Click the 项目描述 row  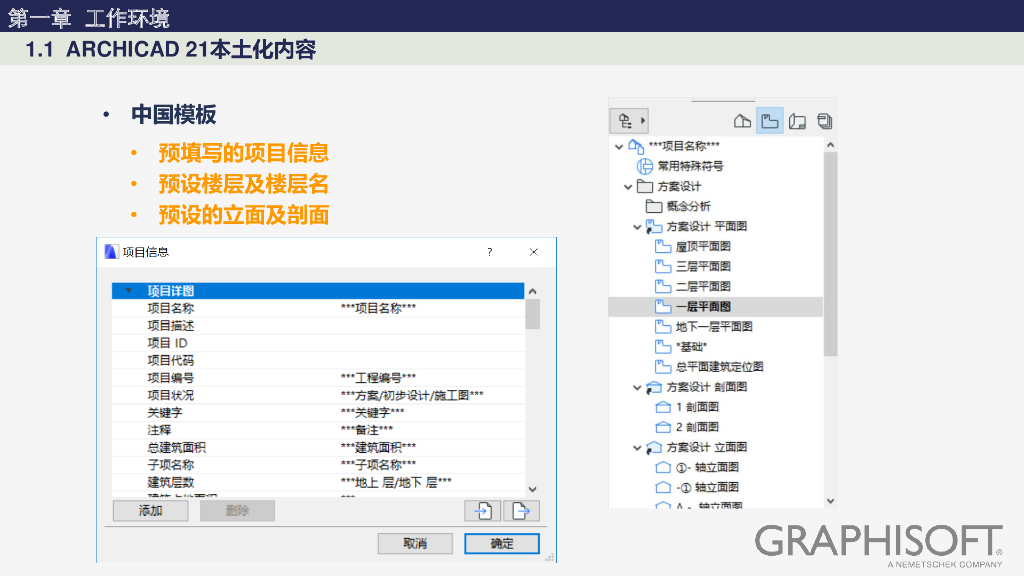coord(318,325)
